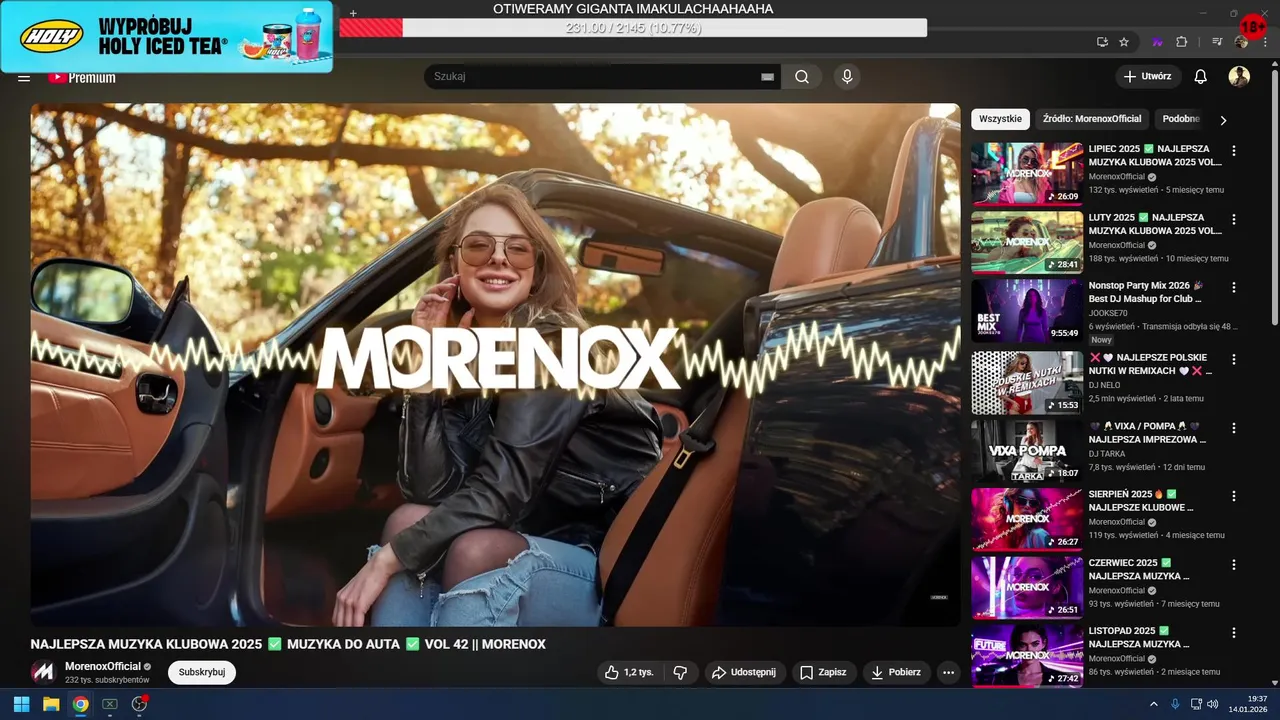Open options menu for LUTY 2025 video
Image resolution: width=1280 pixels, height=720 pixels.
(1234, 219)
